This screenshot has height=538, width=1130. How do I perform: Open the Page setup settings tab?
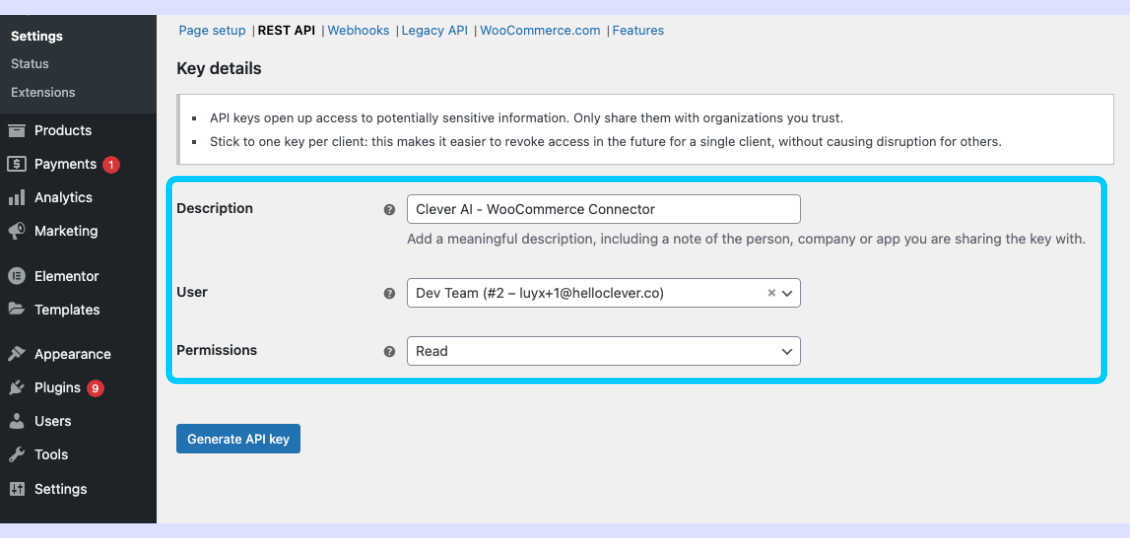click(x=213, y=30)
